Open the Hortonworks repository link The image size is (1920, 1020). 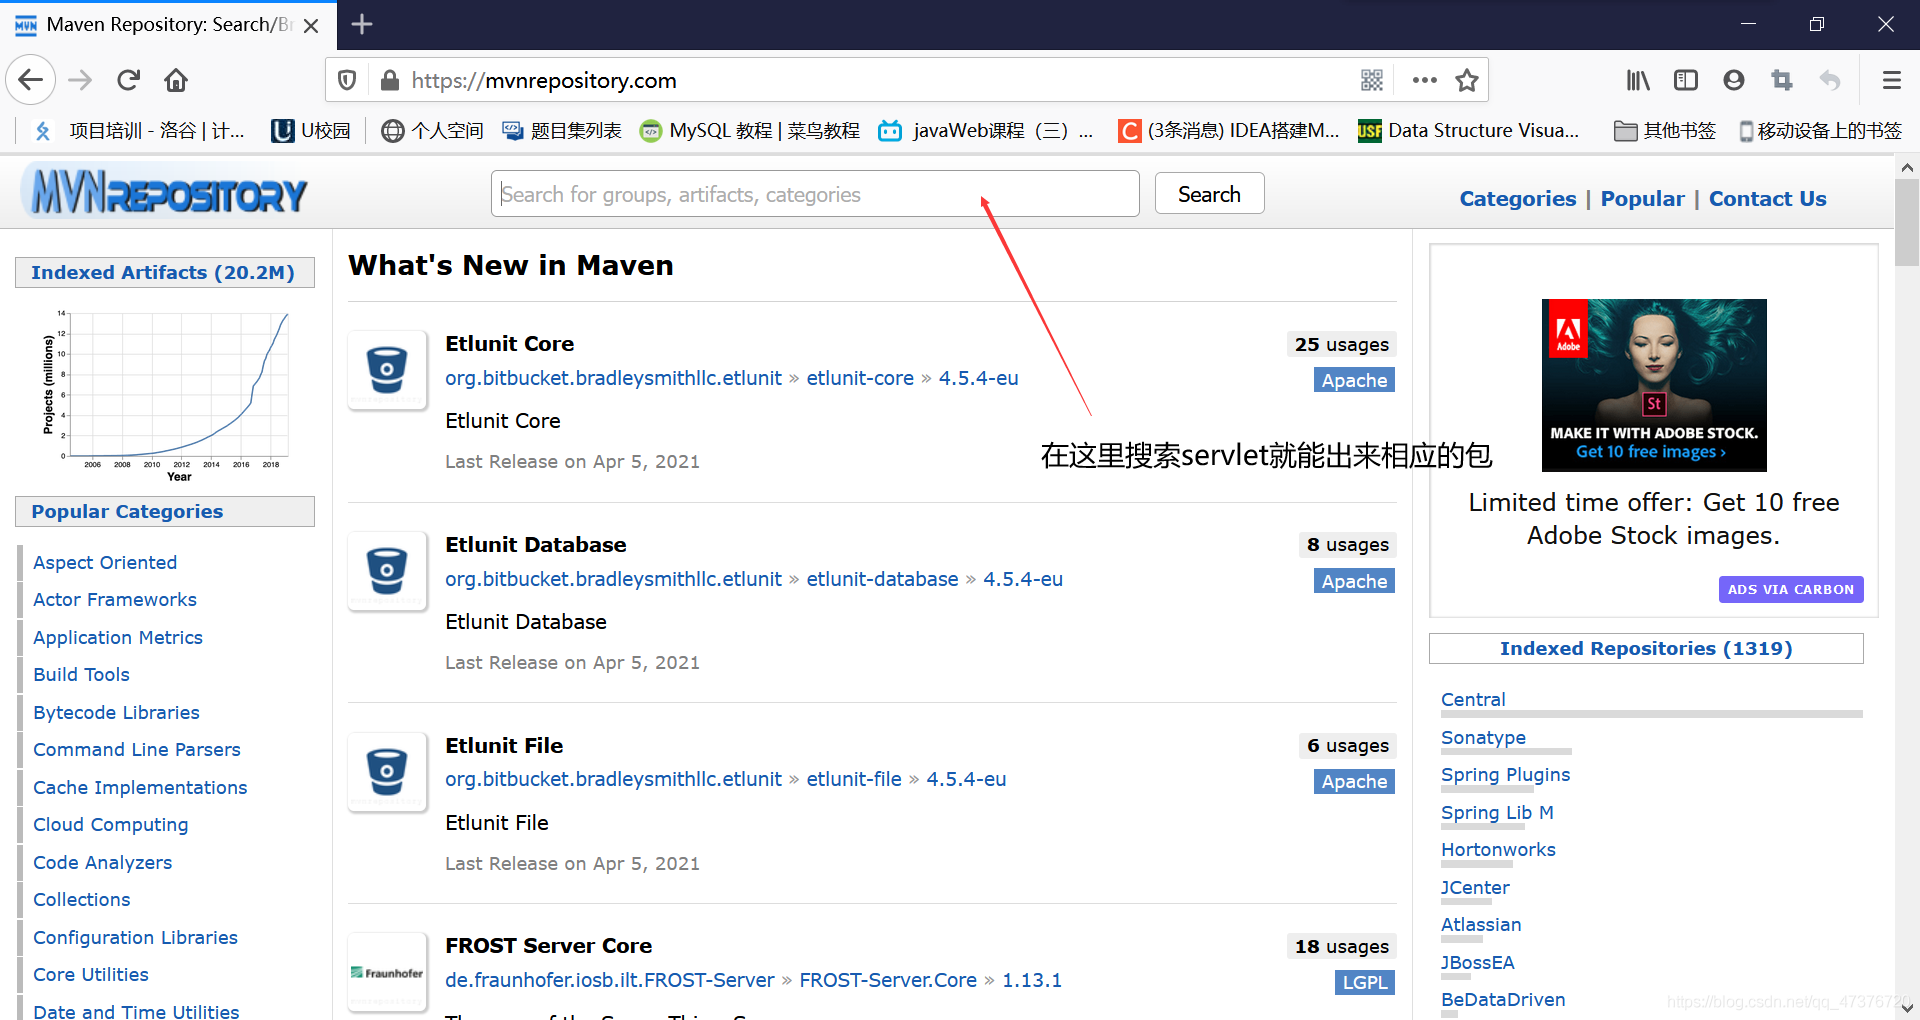pos(1498,849)
